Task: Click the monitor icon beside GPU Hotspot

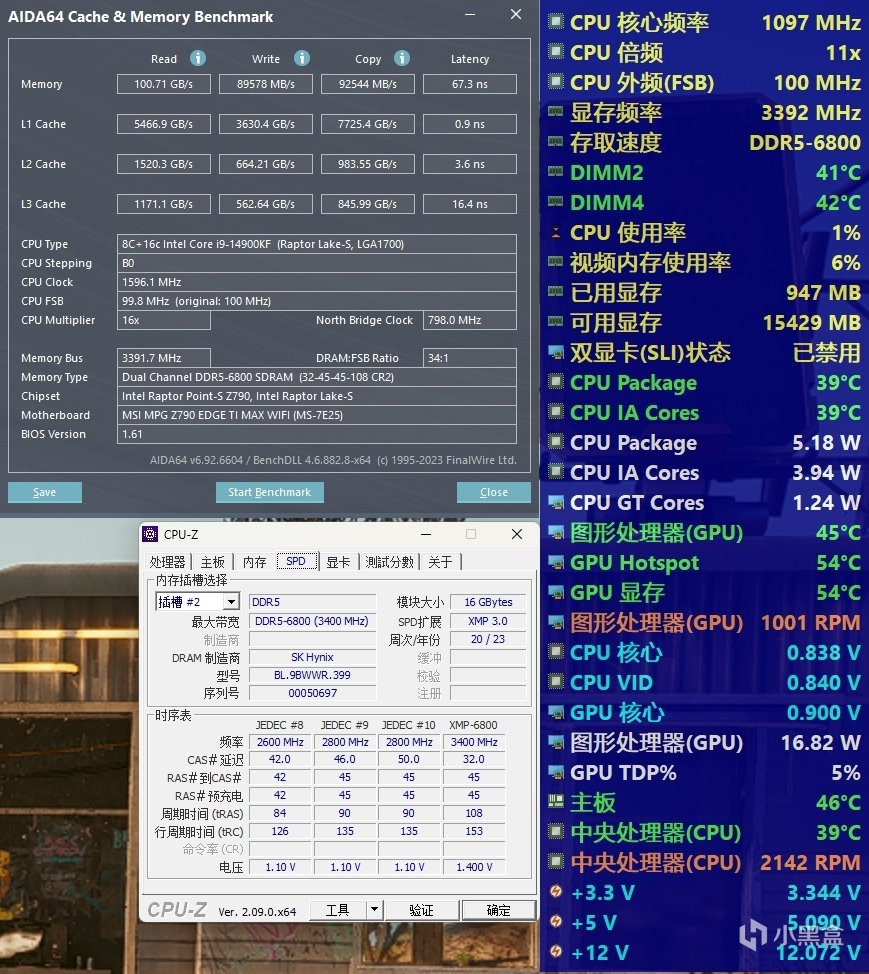Action: [555, 562]
